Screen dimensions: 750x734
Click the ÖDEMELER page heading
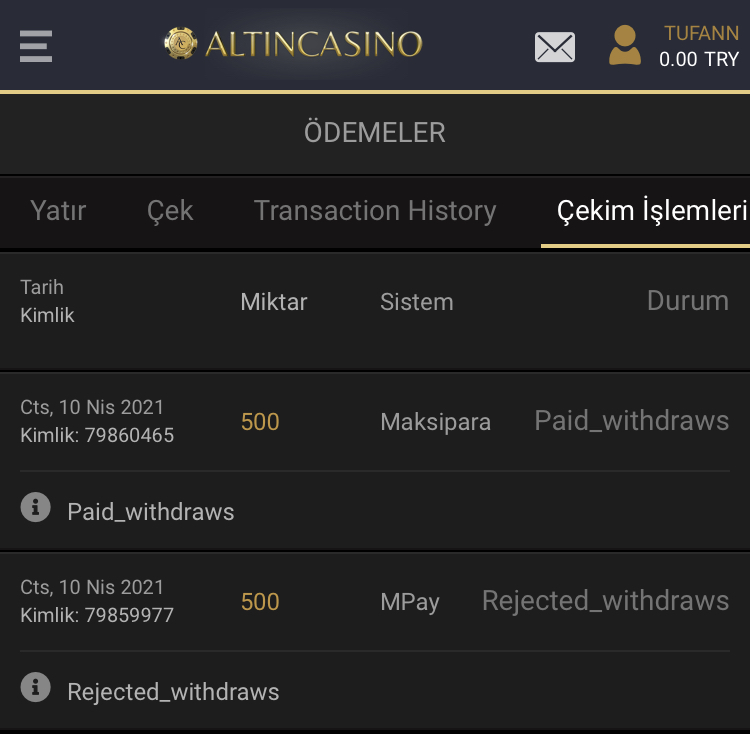pos(375,132)
